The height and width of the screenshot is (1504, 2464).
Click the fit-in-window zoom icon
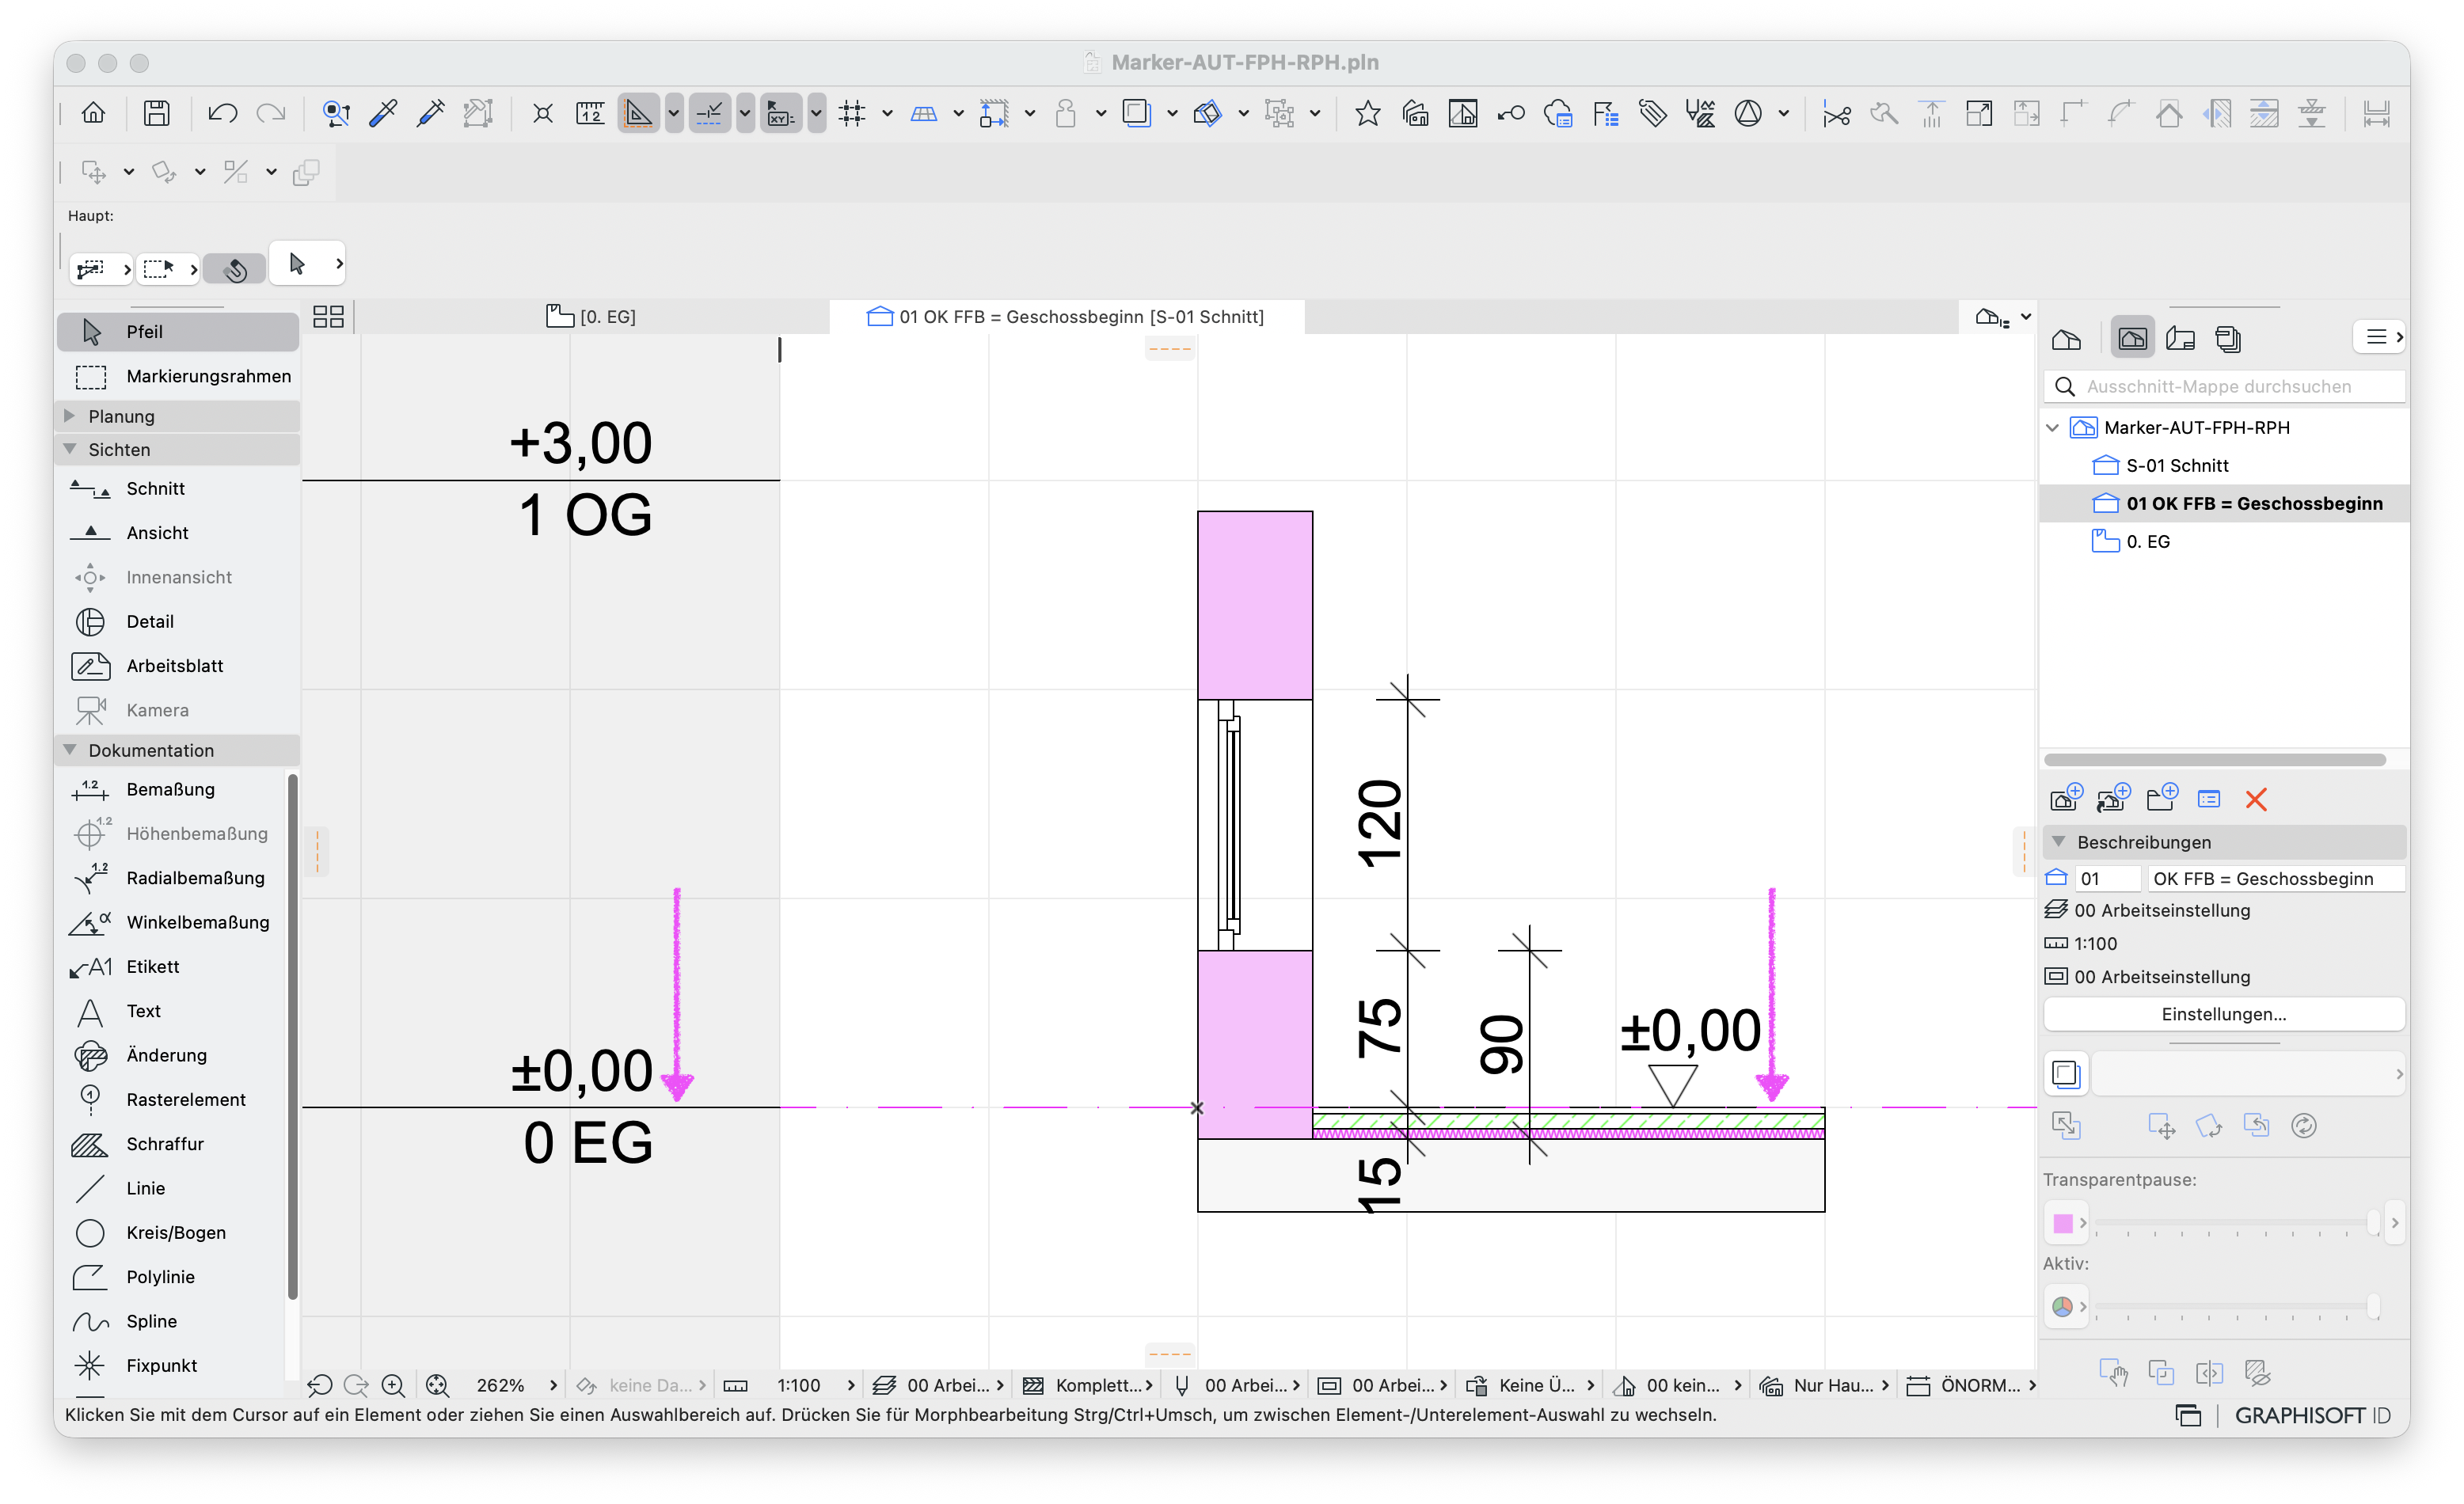point(437,1385)
